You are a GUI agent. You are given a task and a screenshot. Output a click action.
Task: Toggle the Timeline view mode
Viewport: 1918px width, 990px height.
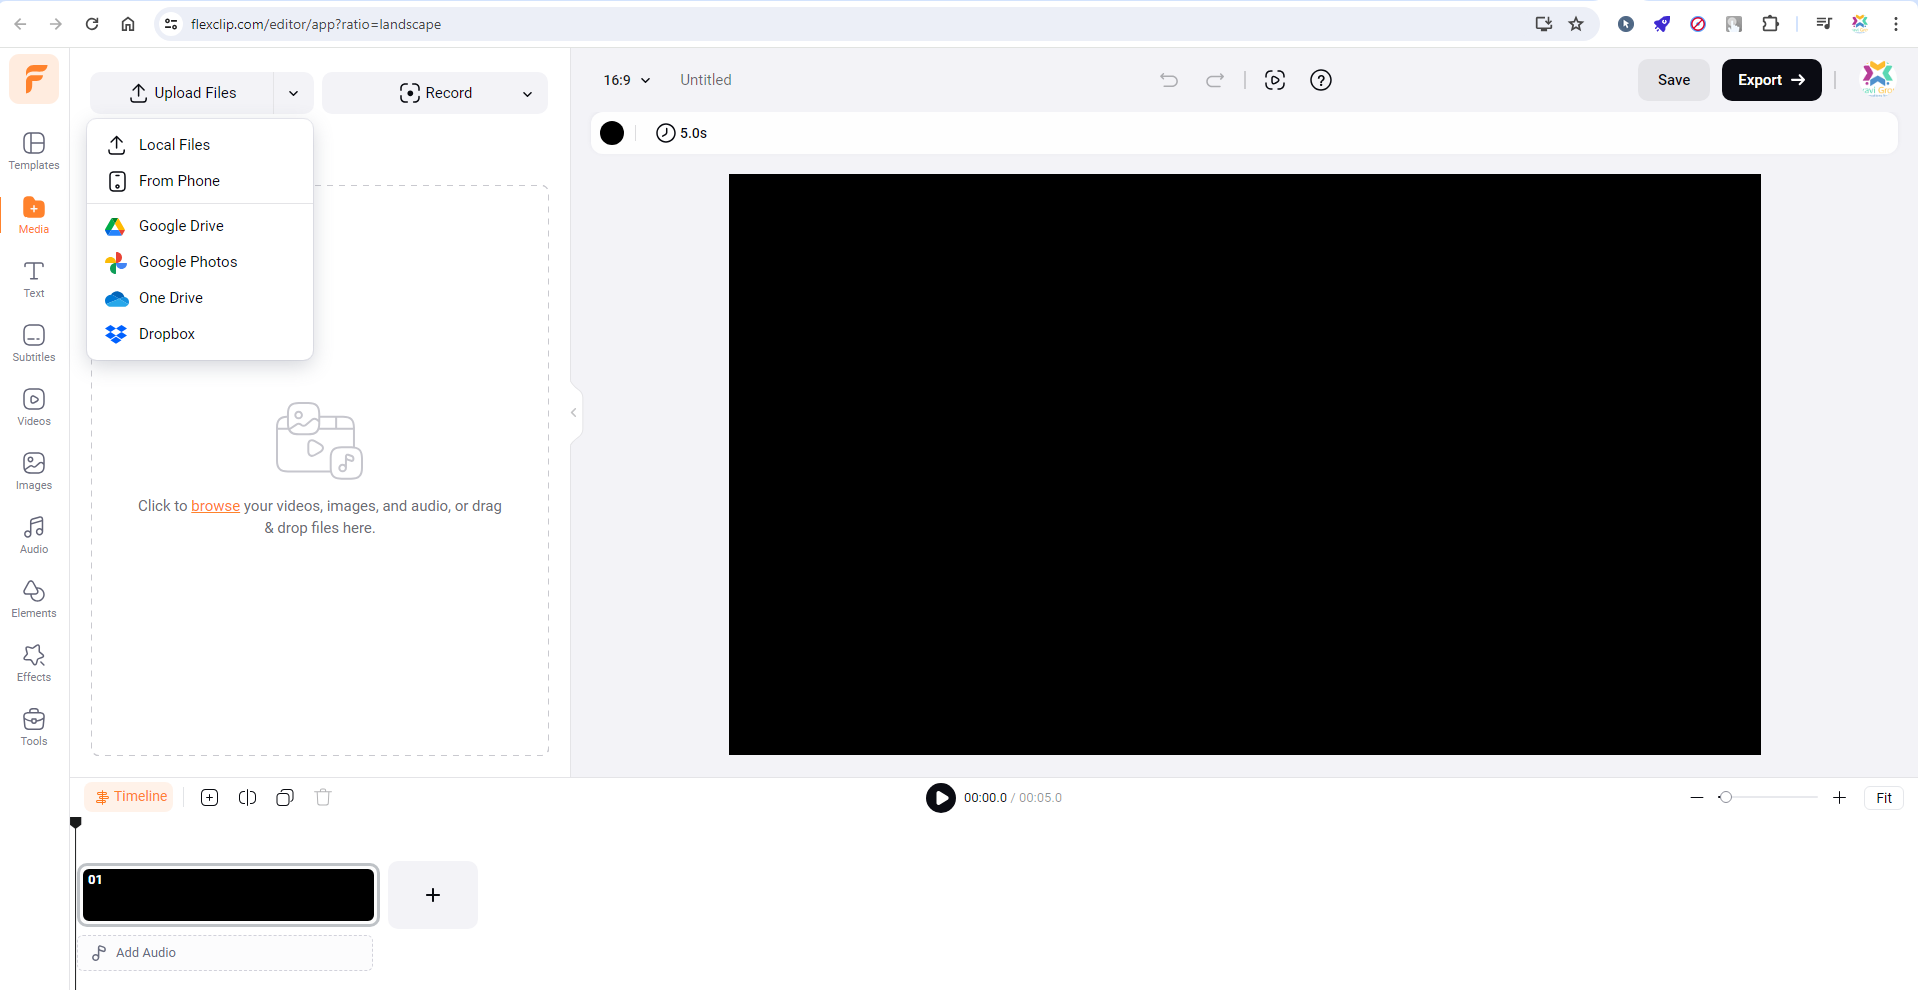129,796
